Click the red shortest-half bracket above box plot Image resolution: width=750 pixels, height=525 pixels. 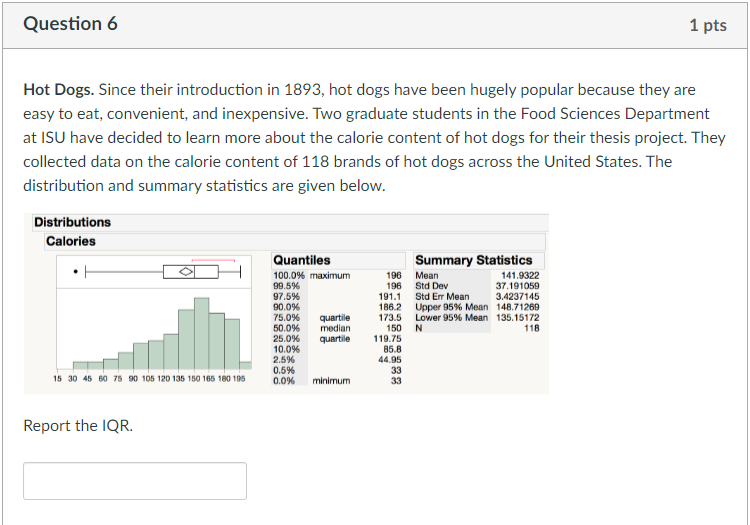pos(213,261)
